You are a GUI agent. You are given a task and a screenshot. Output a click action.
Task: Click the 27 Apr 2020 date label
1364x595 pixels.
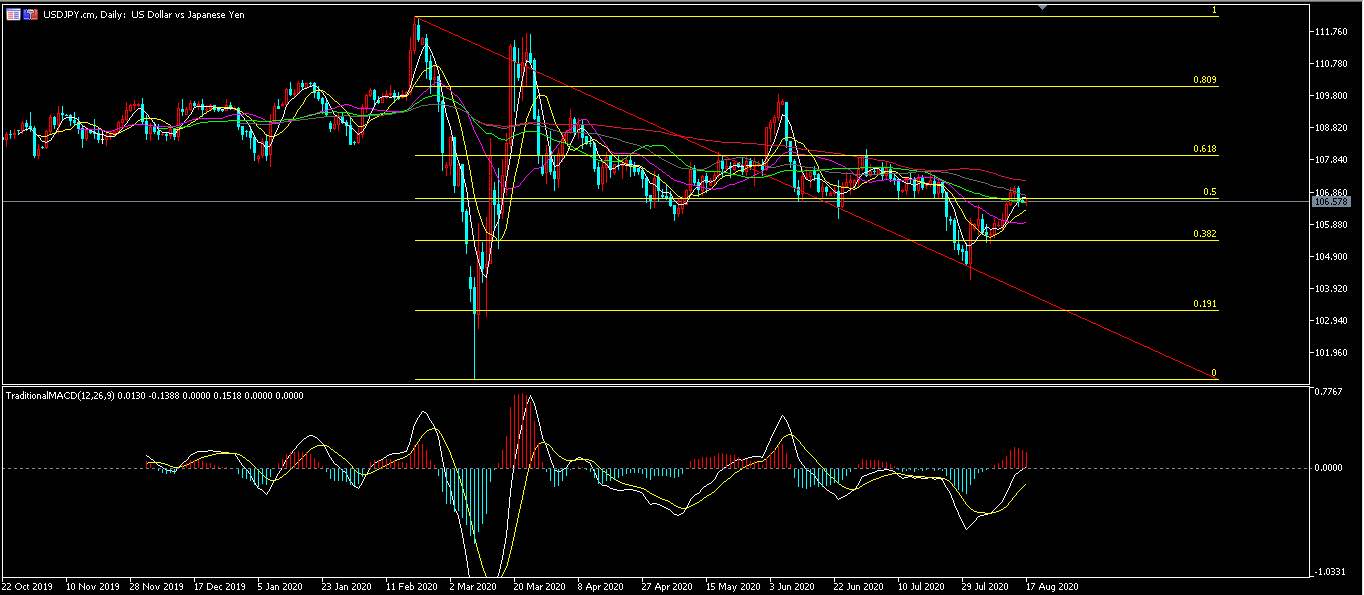click(667, 586)
